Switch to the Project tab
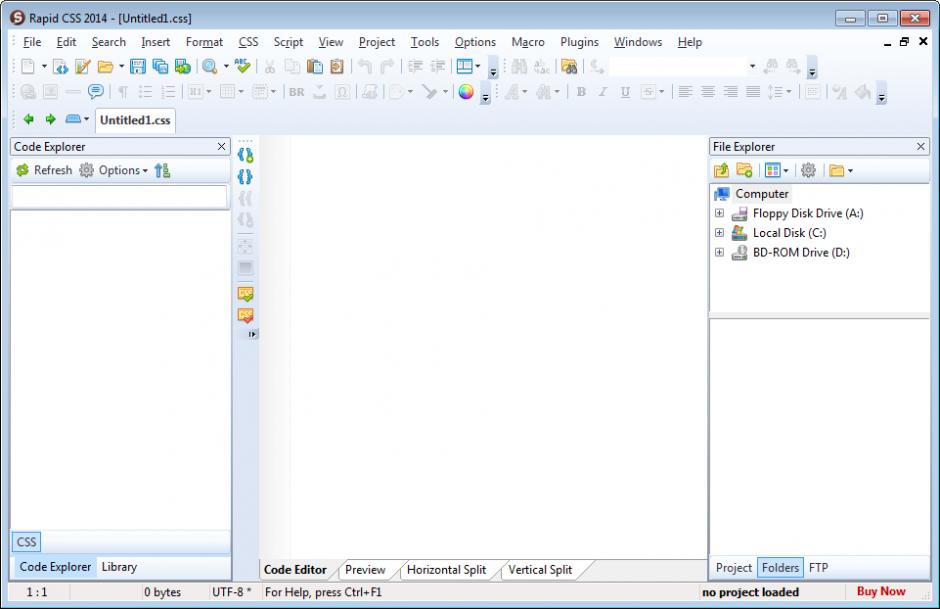Image resolution: width=940 pixels, height=609 pixels. [x=733, y=567]
